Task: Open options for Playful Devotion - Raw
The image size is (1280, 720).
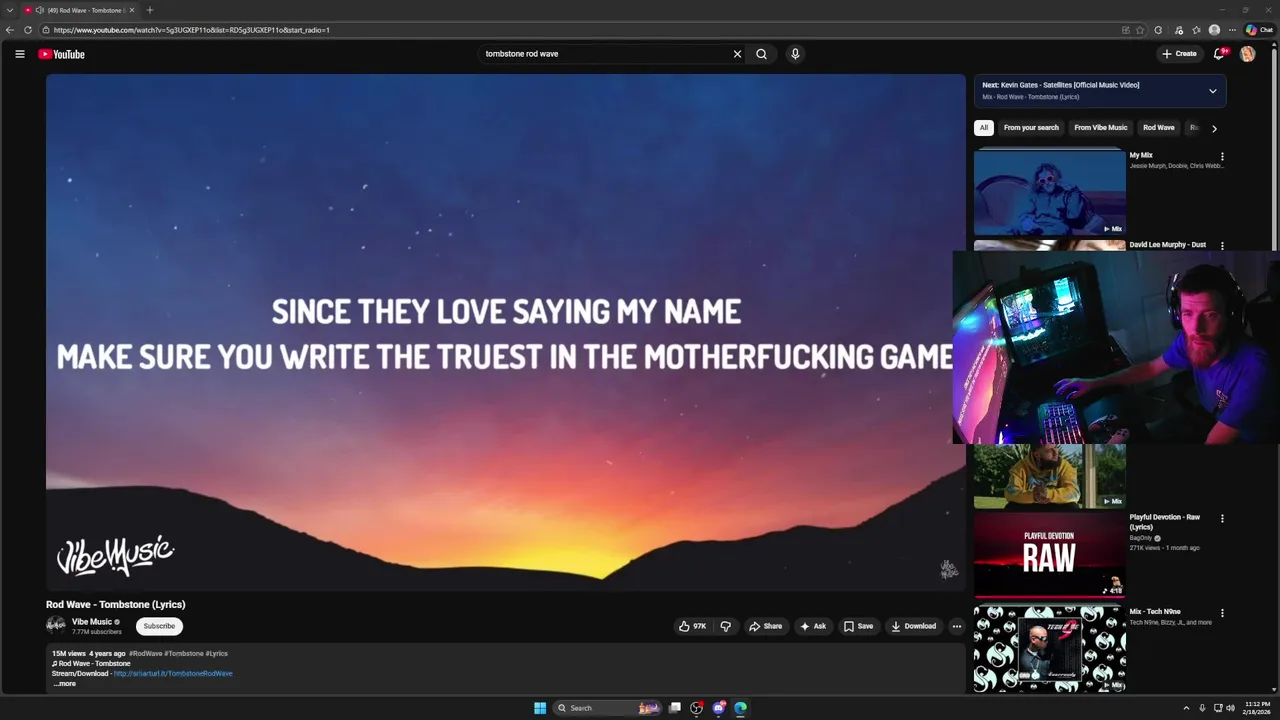Action: tap(1222, 519)
